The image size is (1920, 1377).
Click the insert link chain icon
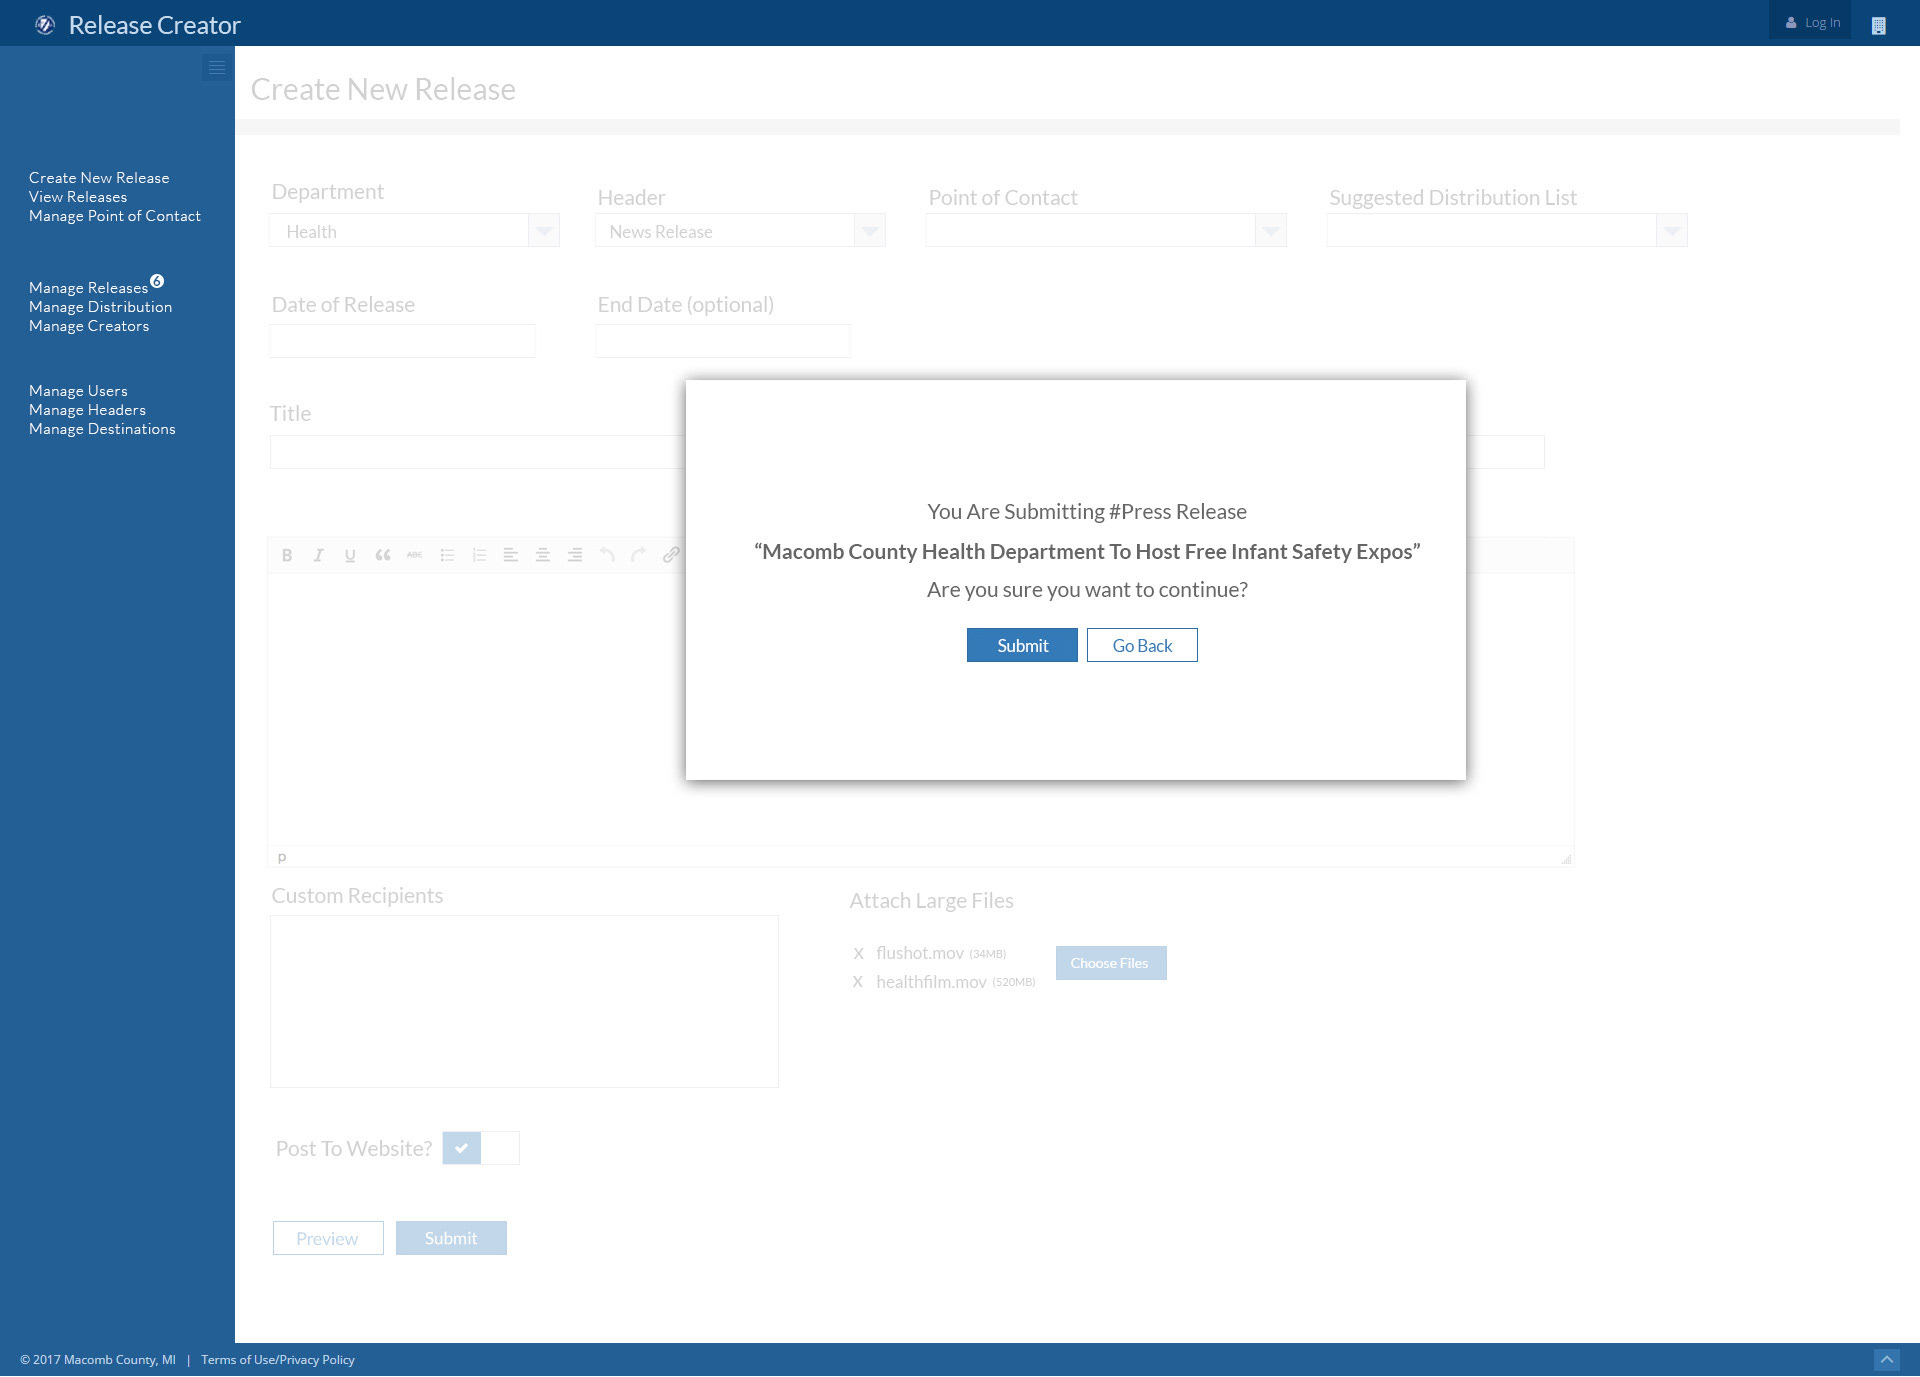point(671,554)
